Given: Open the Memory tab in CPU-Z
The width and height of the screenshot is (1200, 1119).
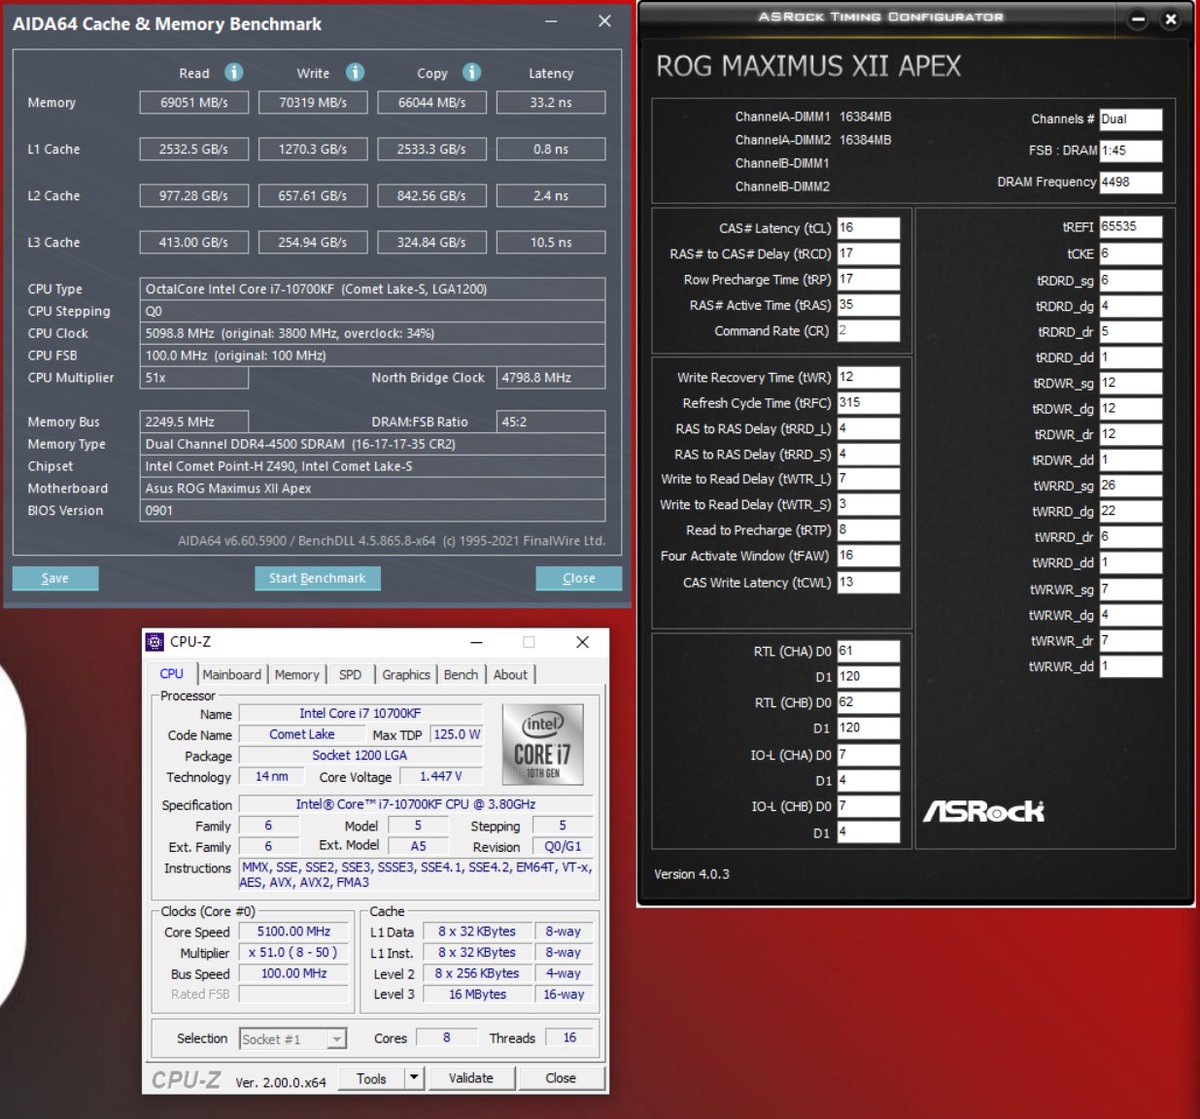Looking at the screenshot, I should point(297,675).
